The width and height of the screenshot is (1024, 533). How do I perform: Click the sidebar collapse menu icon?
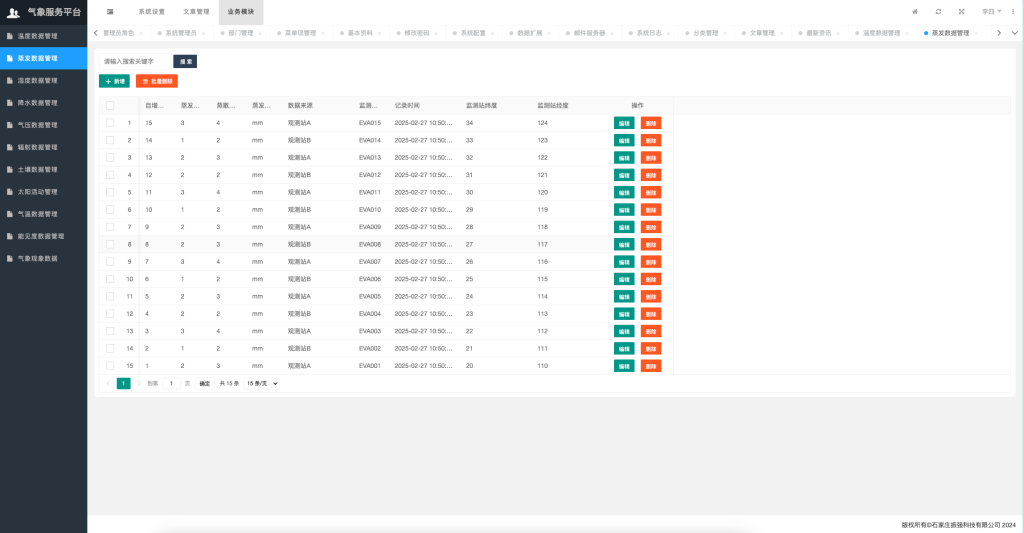coord(110,11)
